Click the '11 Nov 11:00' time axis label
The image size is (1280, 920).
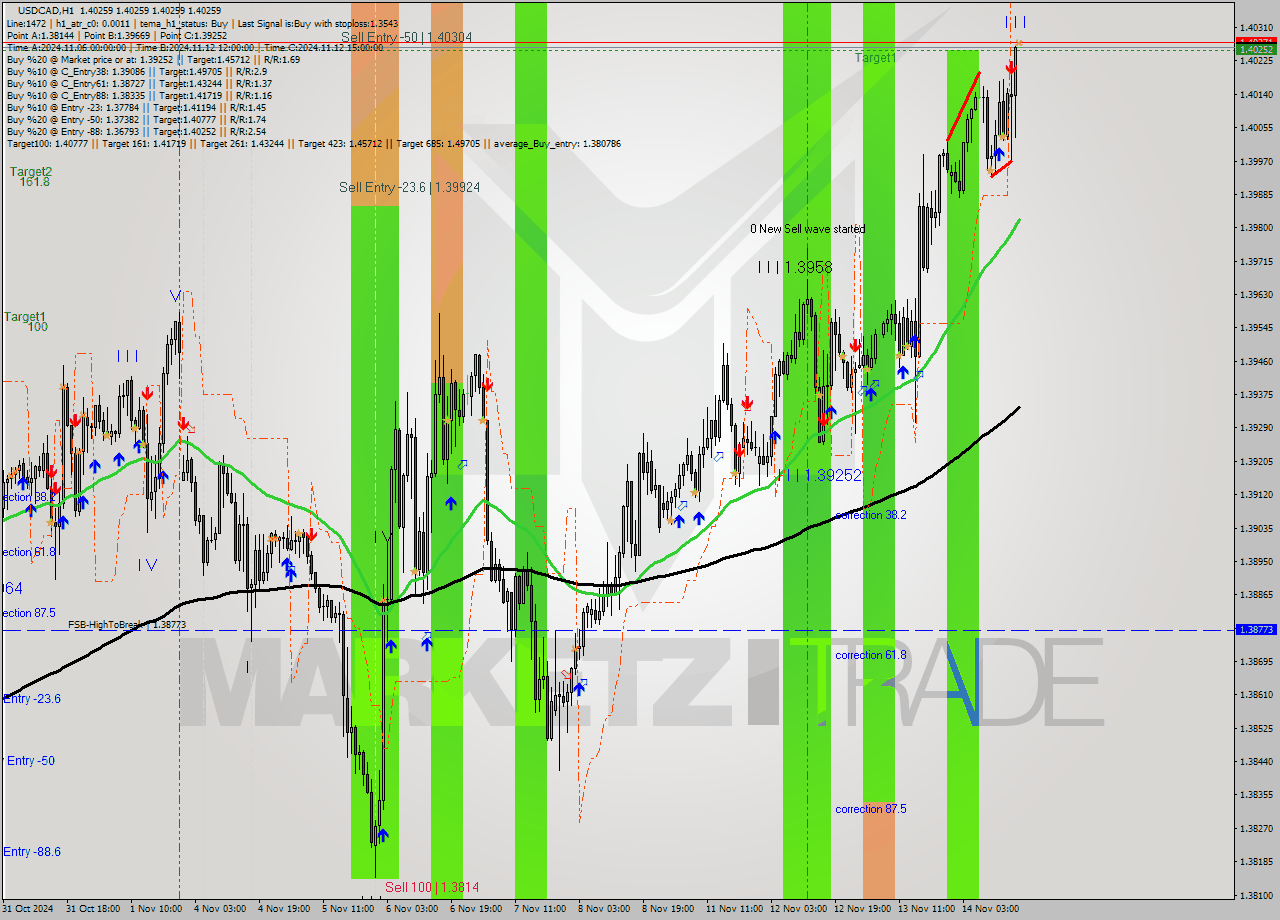point(734,909)
